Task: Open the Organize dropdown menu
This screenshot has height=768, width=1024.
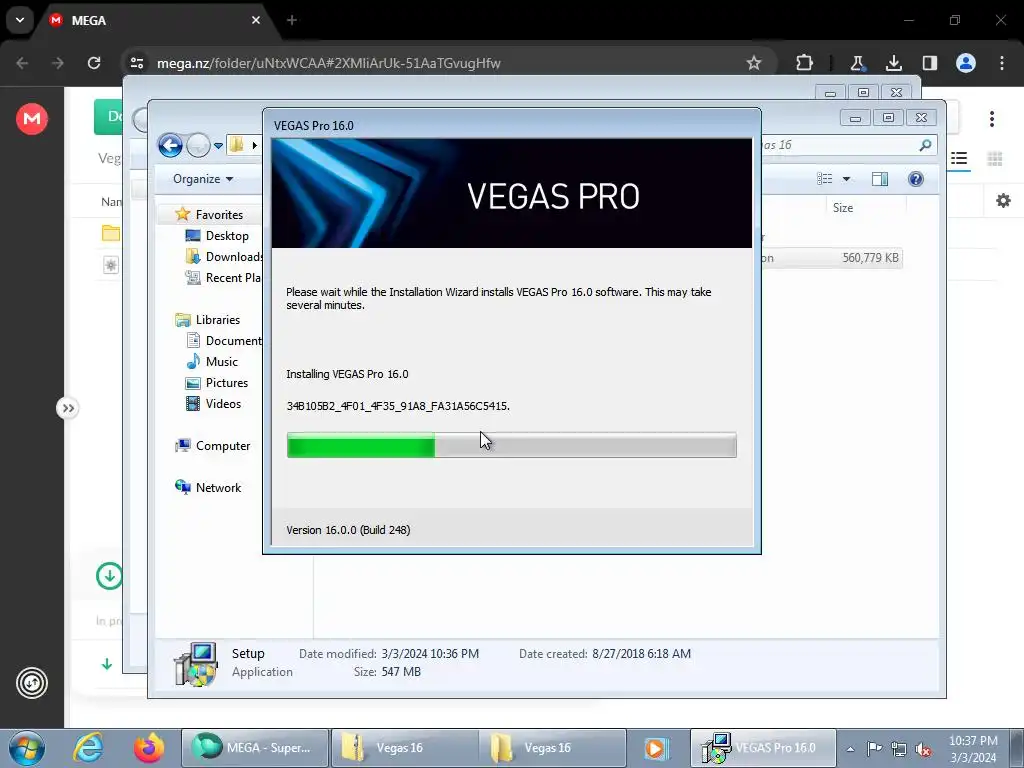Action: pos(202,179)
